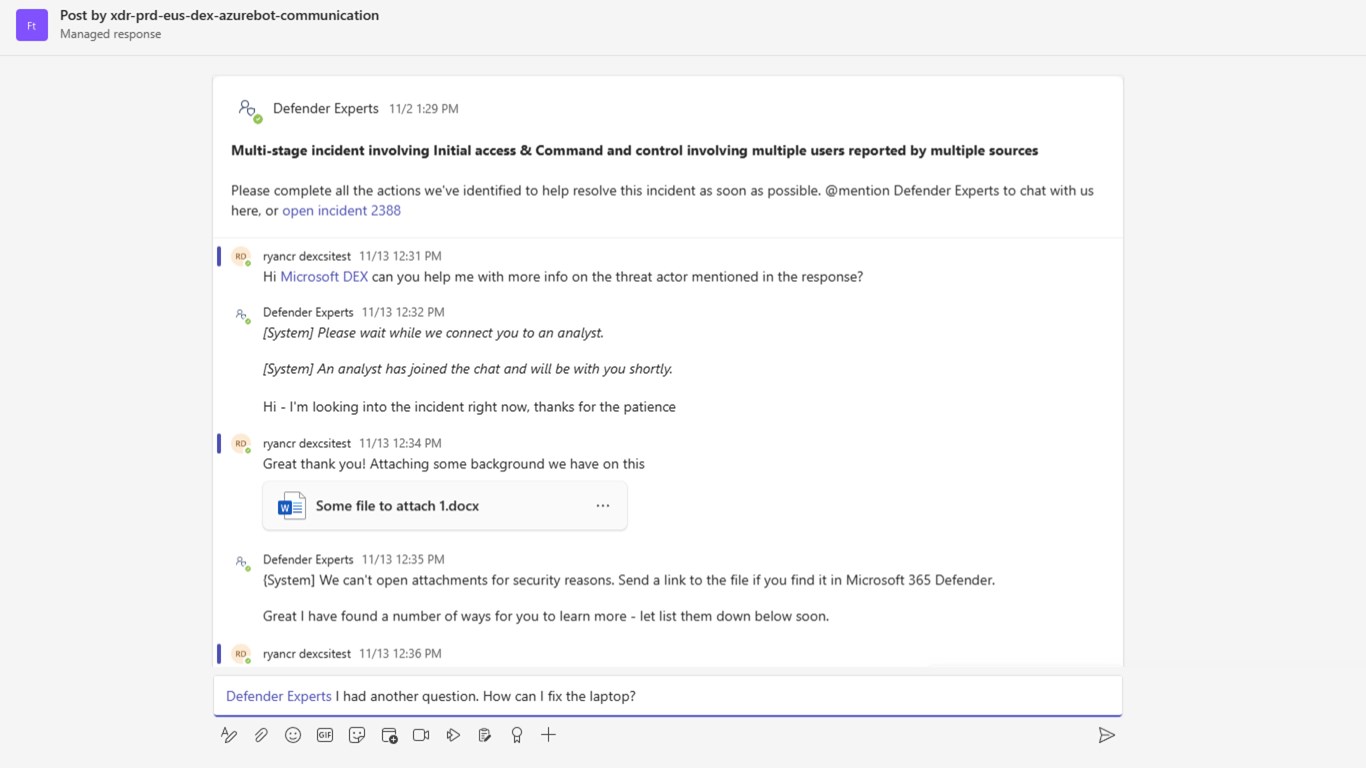Attach a file with the paperclip icon
1366x768 pixels.
(261, 735)
